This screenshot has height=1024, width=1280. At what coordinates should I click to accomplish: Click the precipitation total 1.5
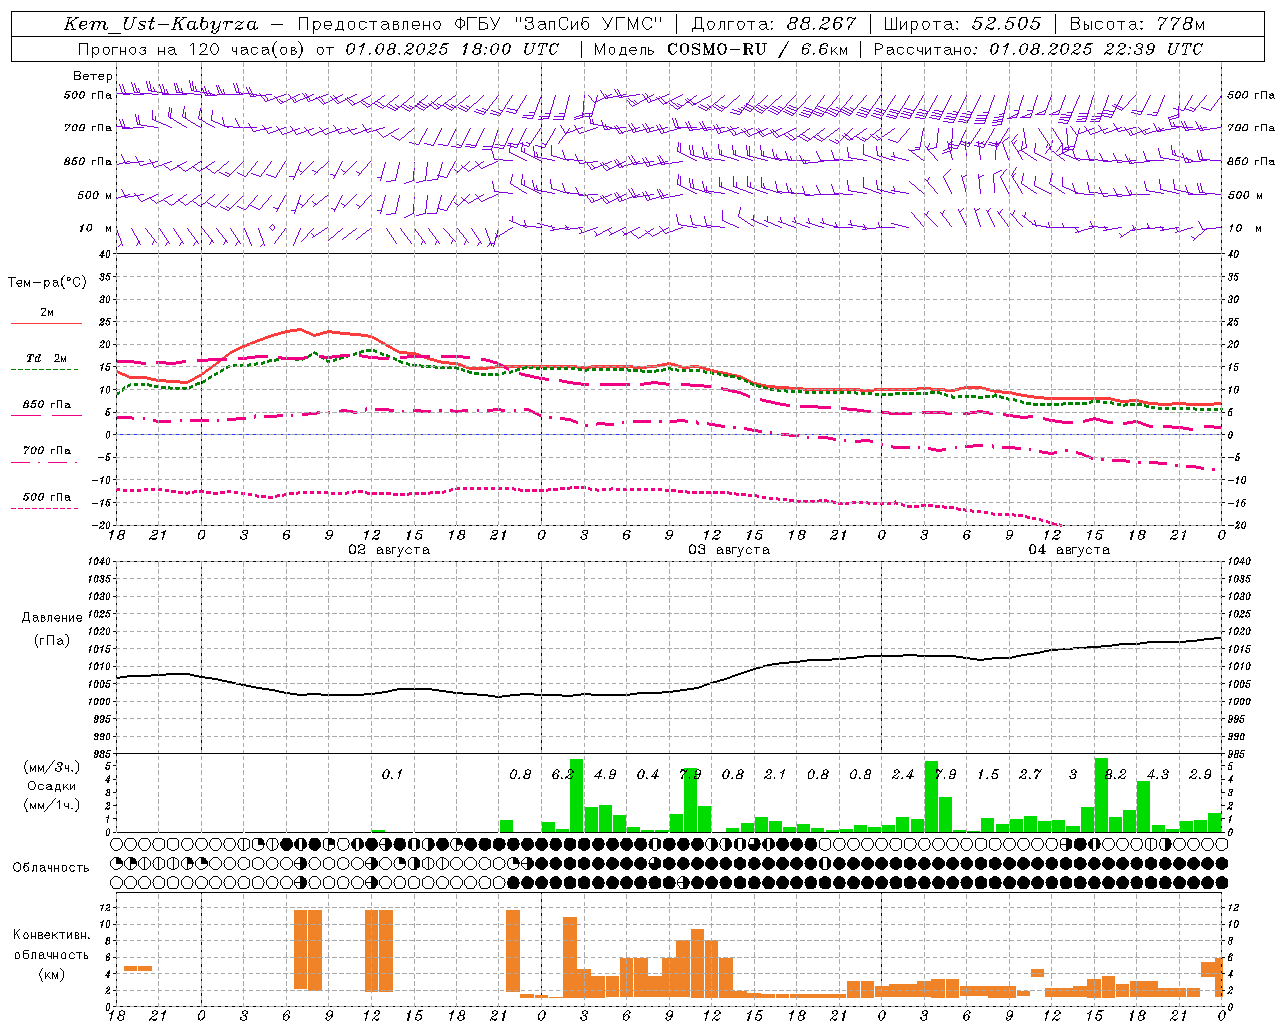click(988, 774)
